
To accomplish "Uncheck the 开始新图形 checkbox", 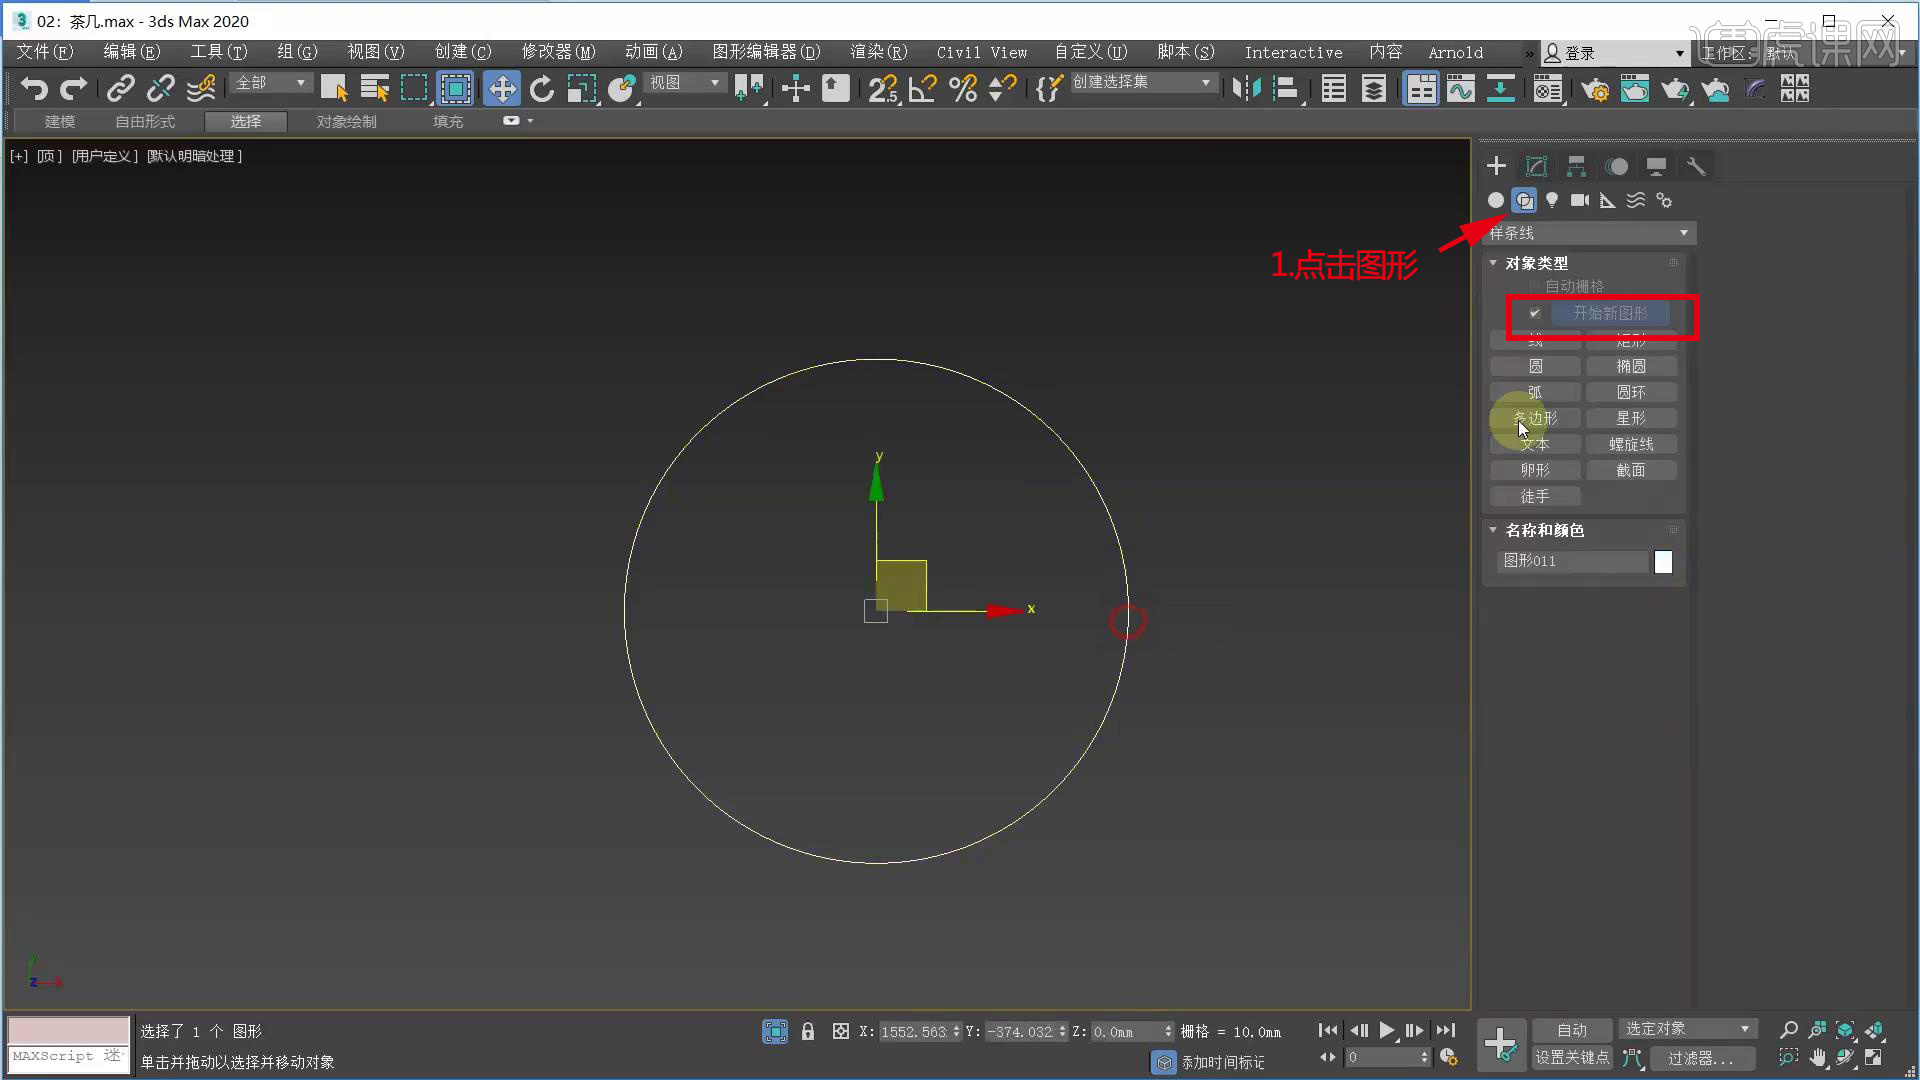I will pyautogui.click(x=1534, y=313).
